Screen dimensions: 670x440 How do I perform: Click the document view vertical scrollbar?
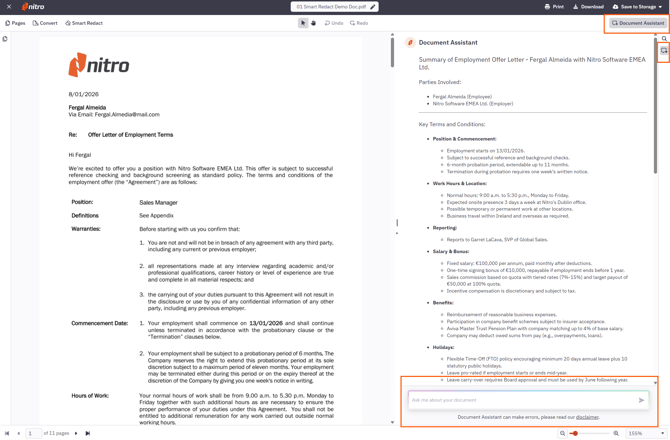click(392, 52)
